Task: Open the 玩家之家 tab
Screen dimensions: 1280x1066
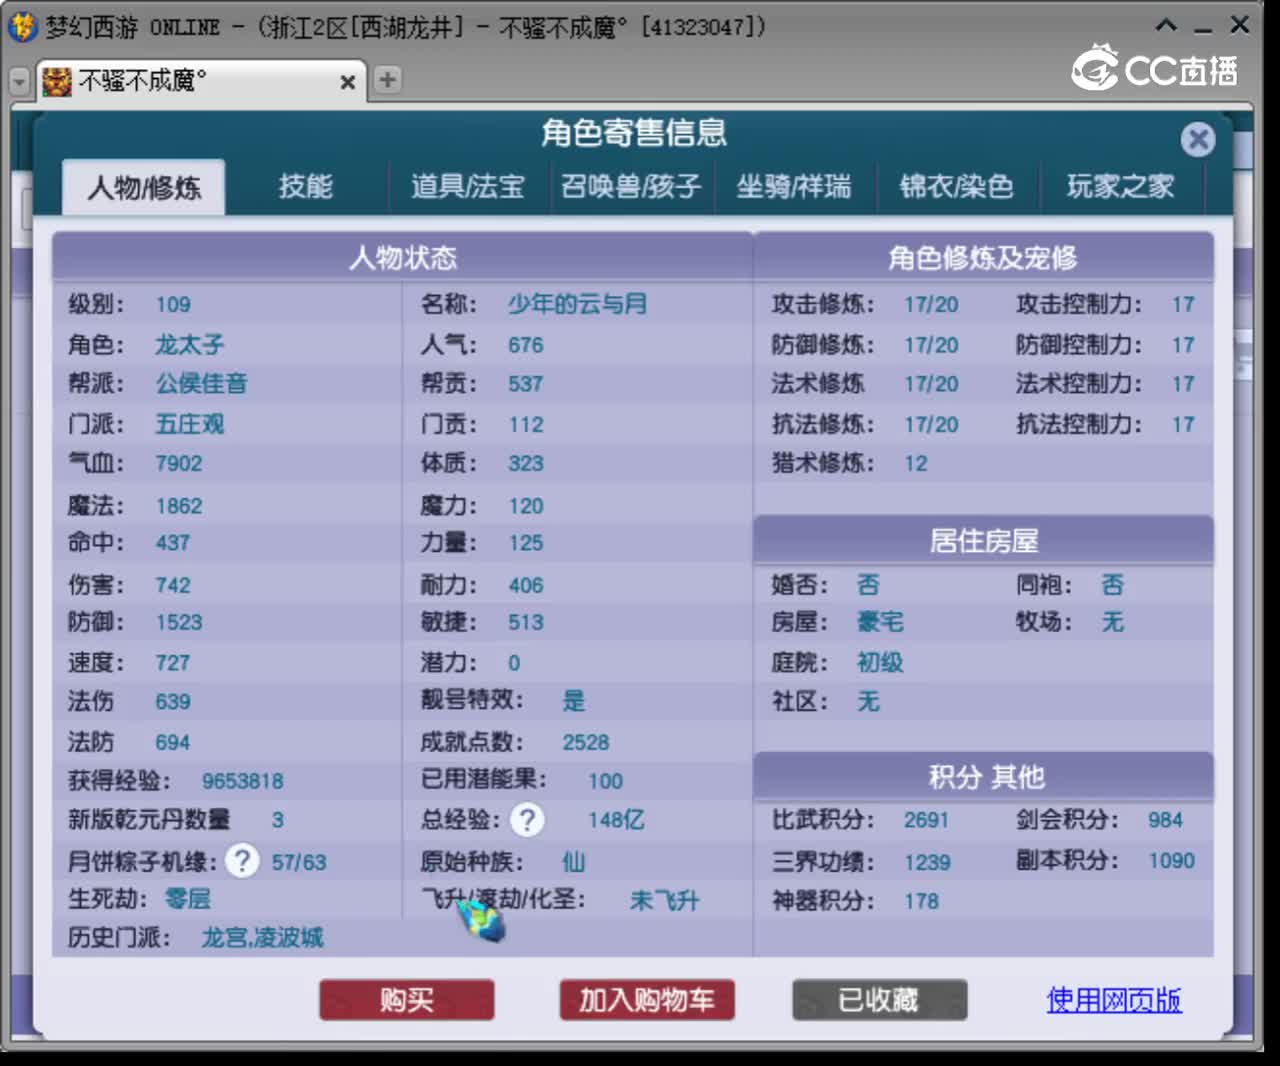Action: (x=1120, y=186)
